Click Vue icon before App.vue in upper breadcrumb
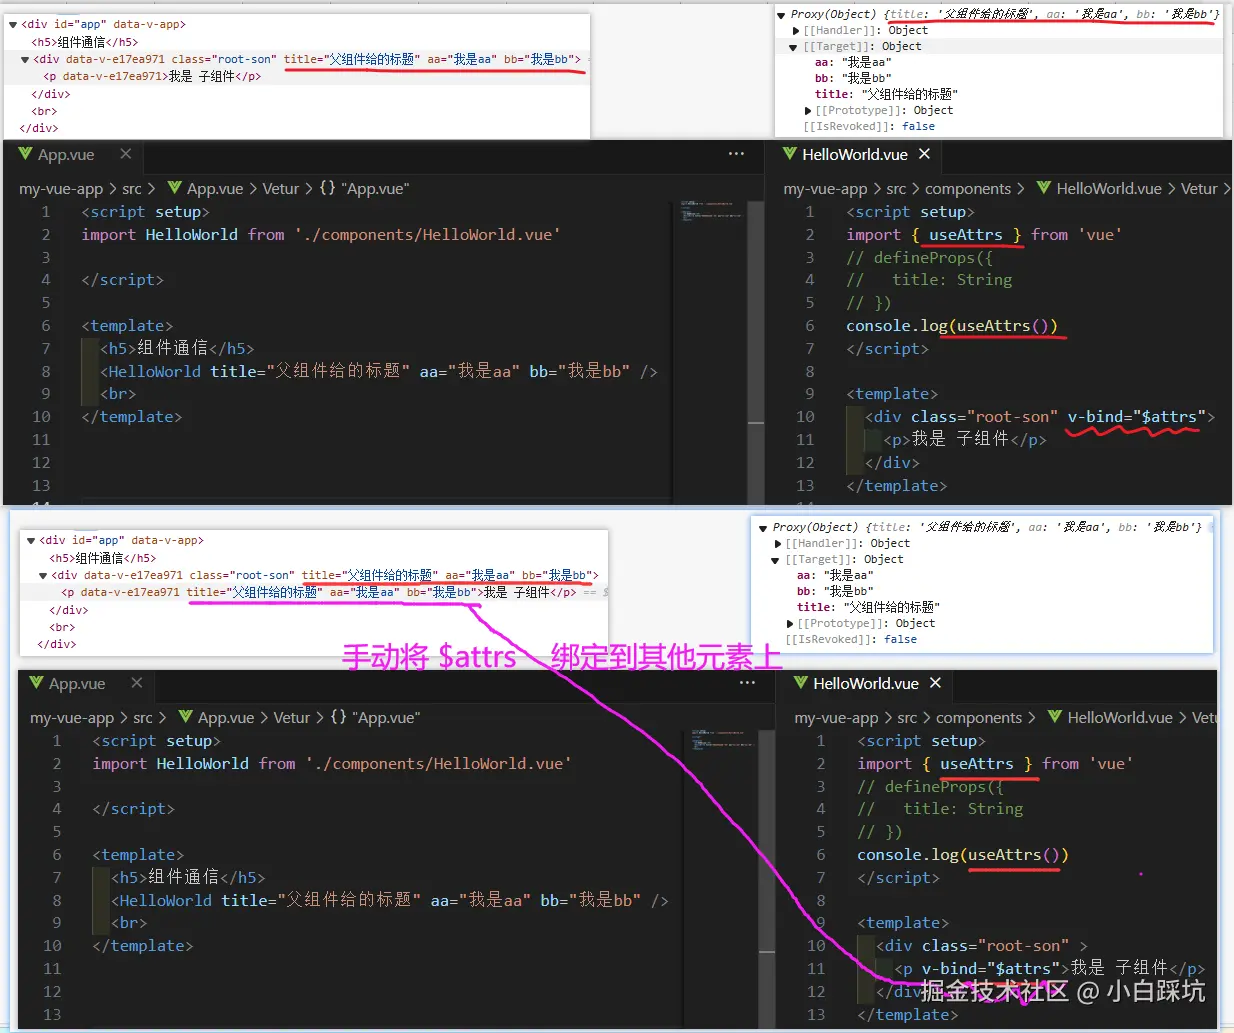 tap(175, 188)
